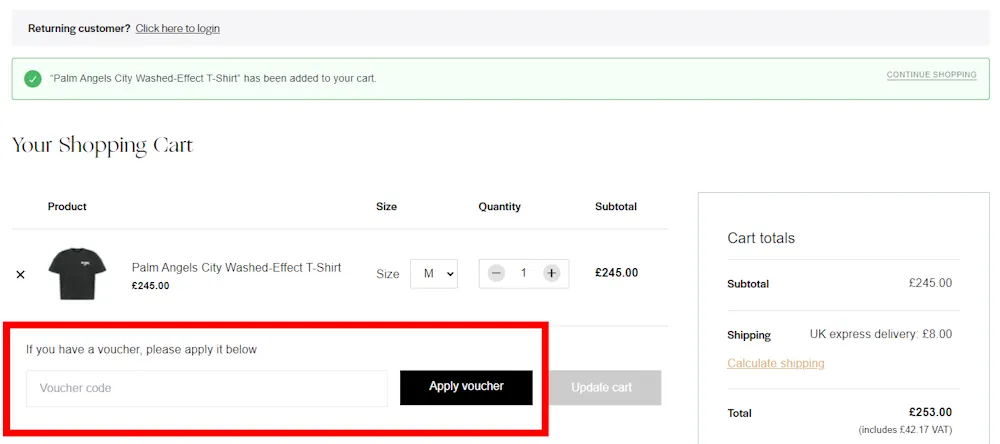Click the Product column header
This screenshot has height=444, width=1000.
(x=67, y=207)
